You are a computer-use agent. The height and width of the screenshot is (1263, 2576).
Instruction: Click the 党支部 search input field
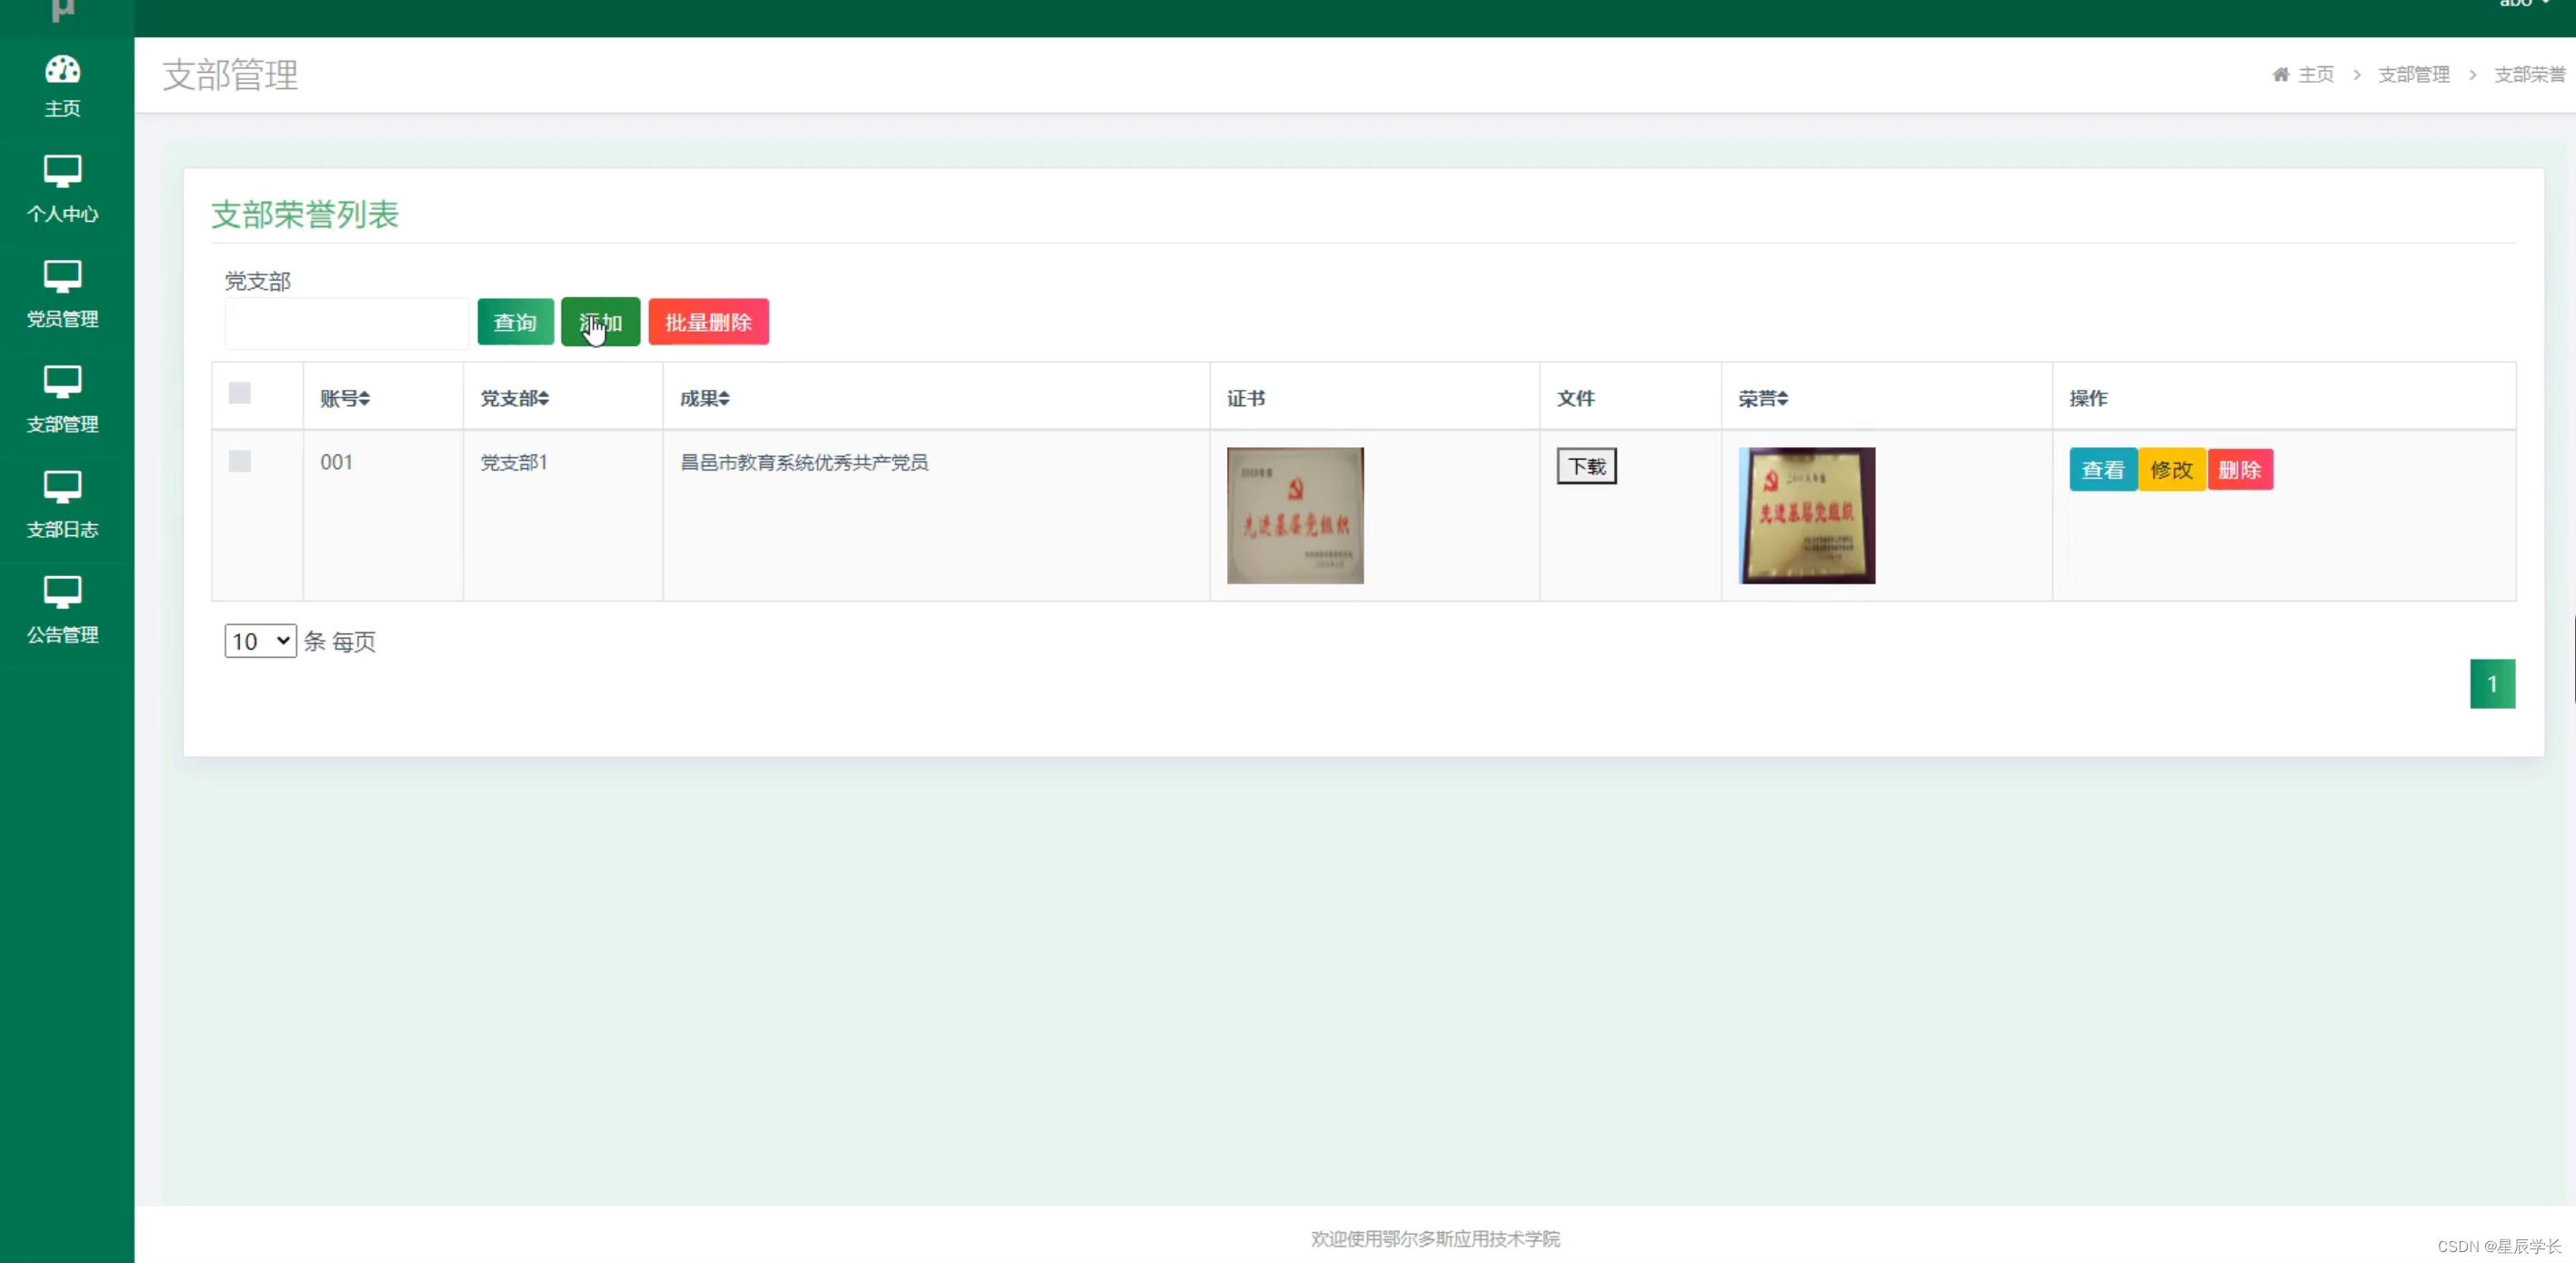pyautogui.click(x=346, y=323)
